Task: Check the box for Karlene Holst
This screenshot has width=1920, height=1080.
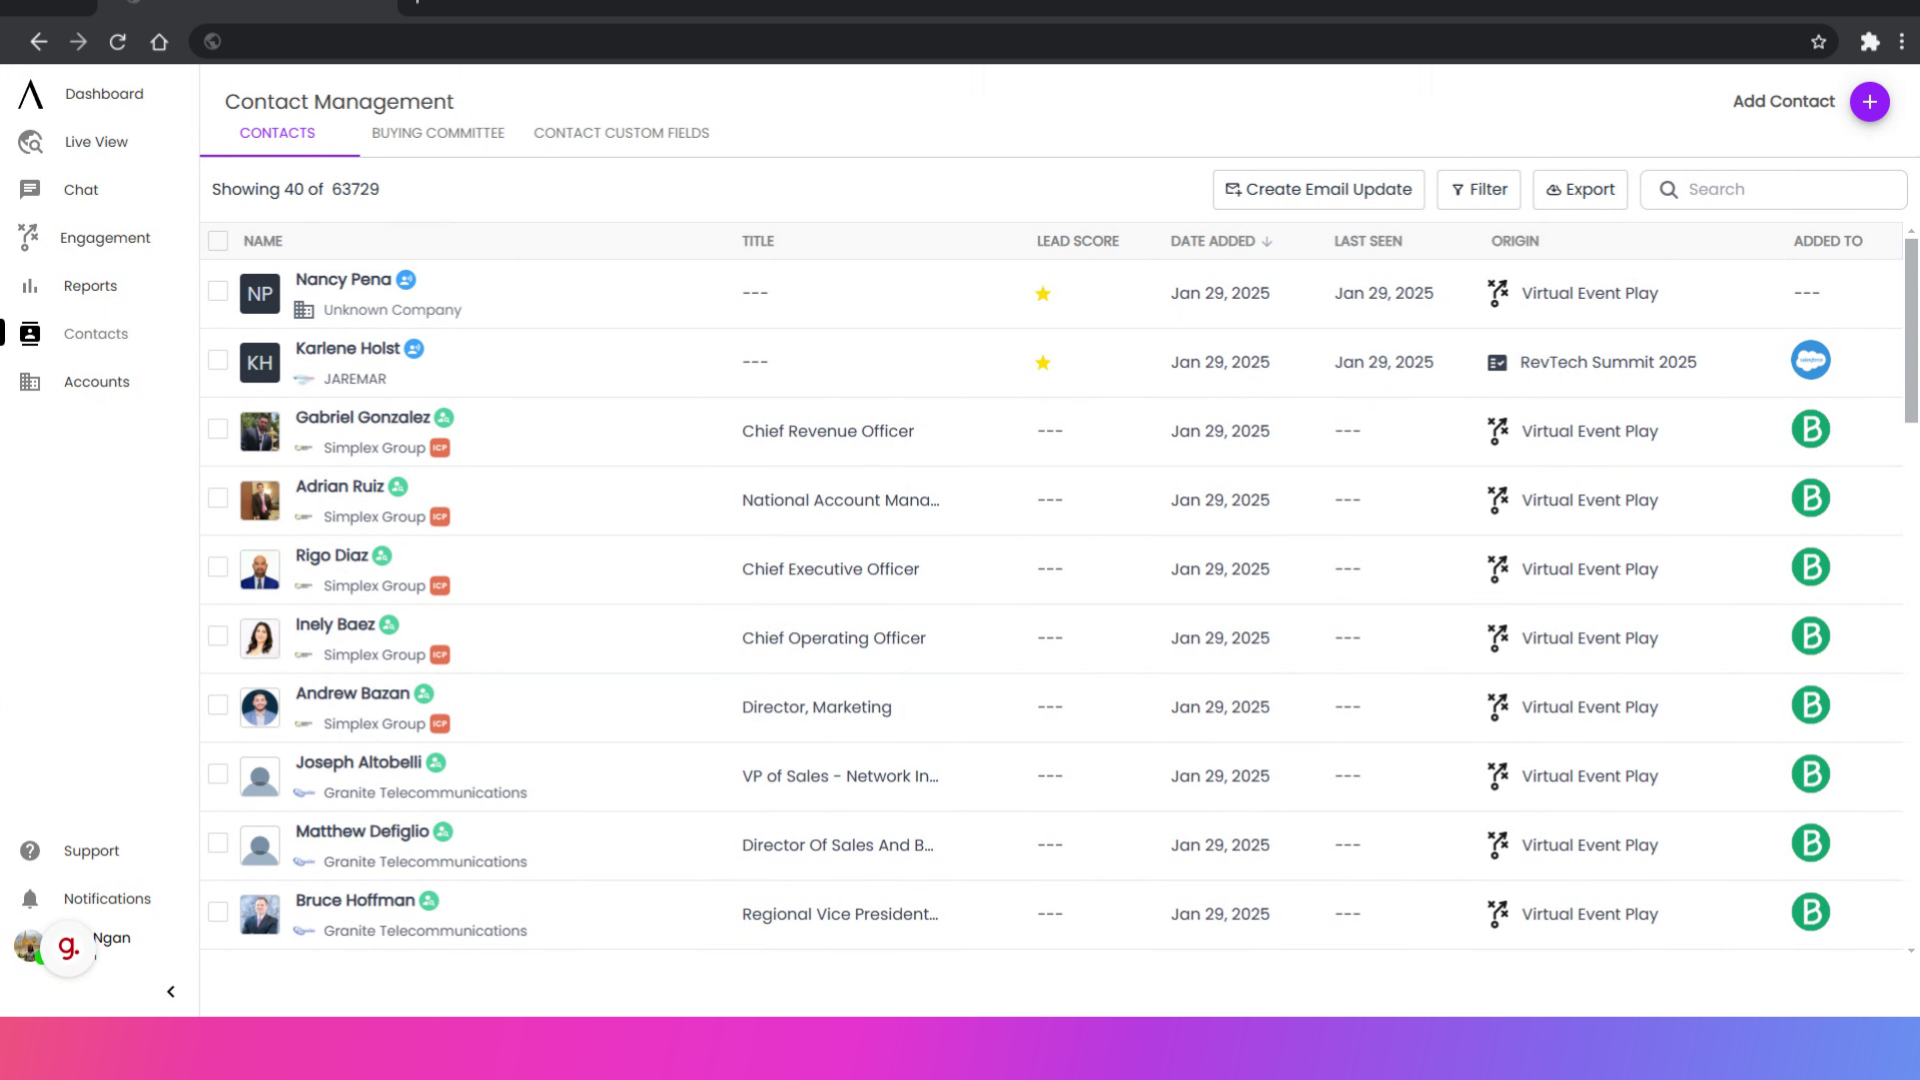Action: (x=218, y=360)
